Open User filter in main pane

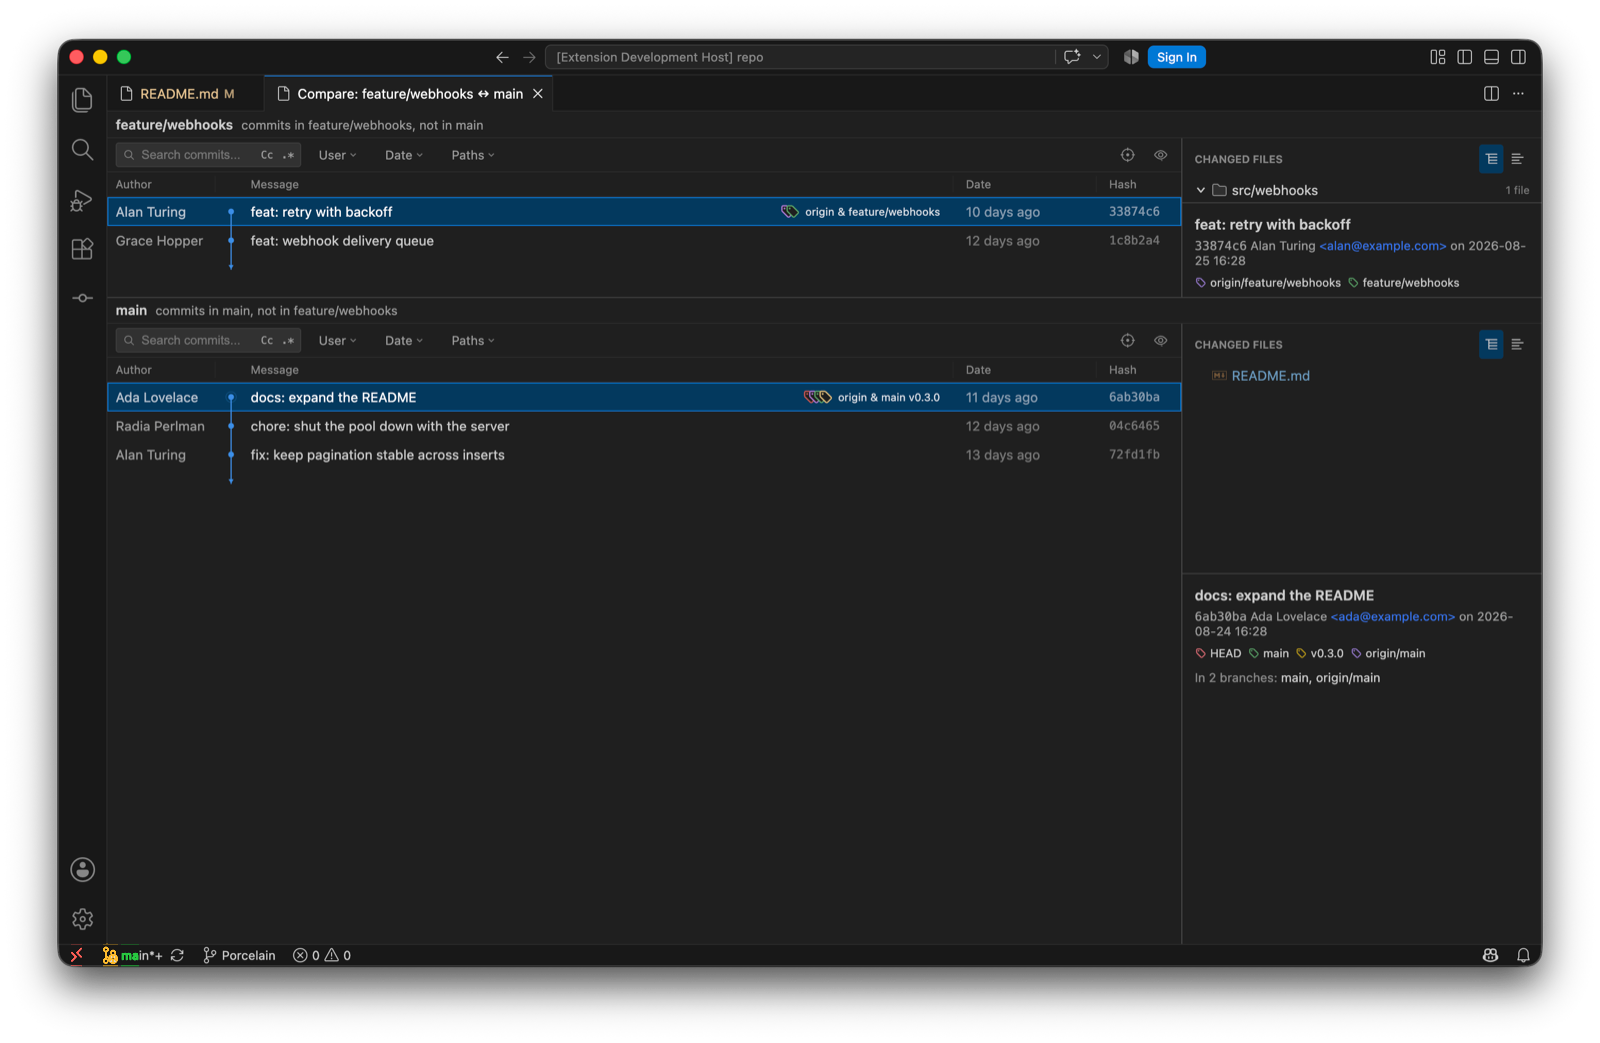pos(337,340)
